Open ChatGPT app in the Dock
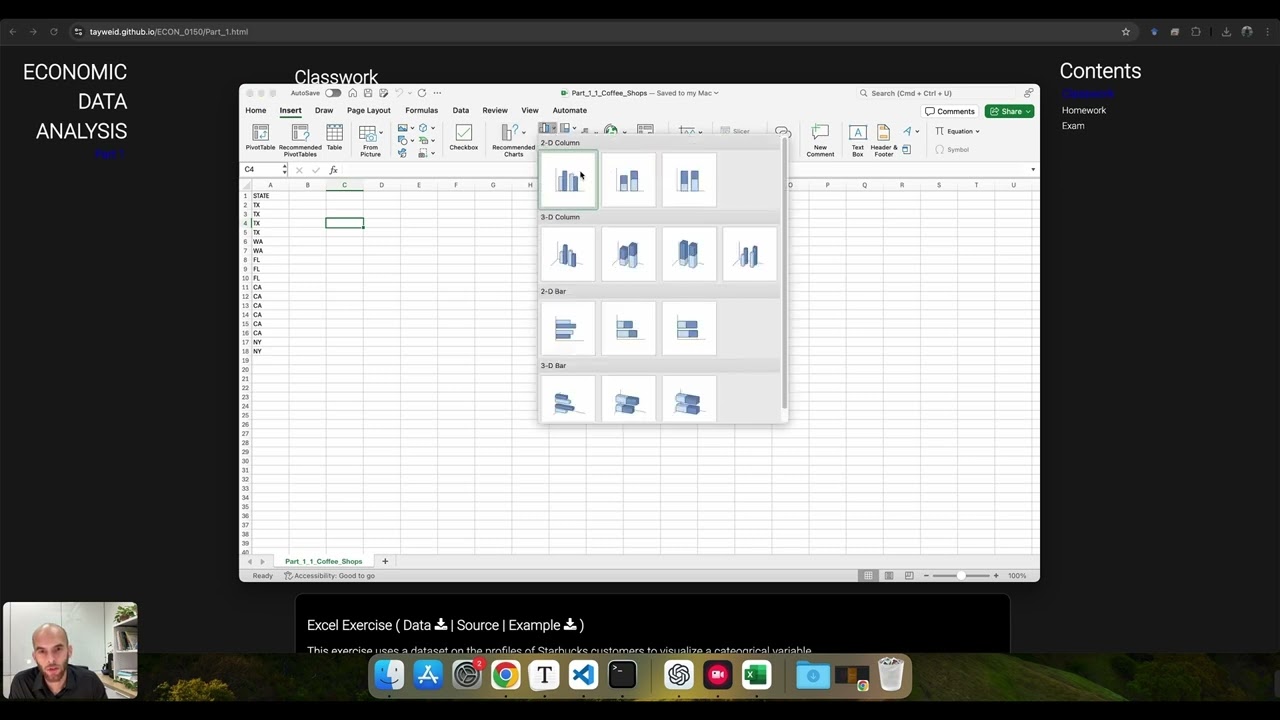The height and width of the screenshot is (720, 1280). (x=679, y=675)
